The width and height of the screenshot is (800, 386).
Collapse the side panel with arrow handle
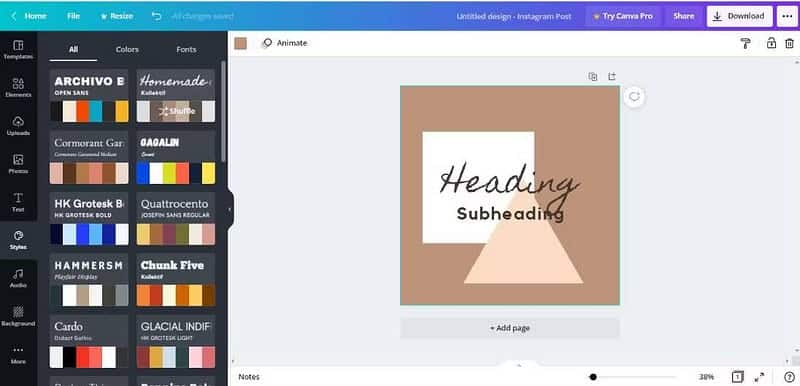coord(230,209)
